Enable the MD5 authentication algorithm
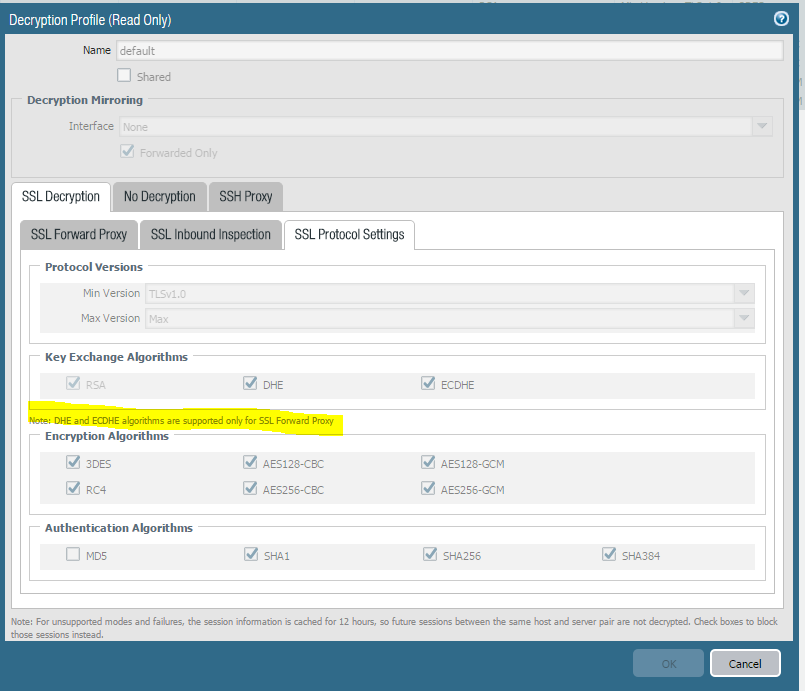This screenshot has width=805, height=691. (x=73, y=554)
